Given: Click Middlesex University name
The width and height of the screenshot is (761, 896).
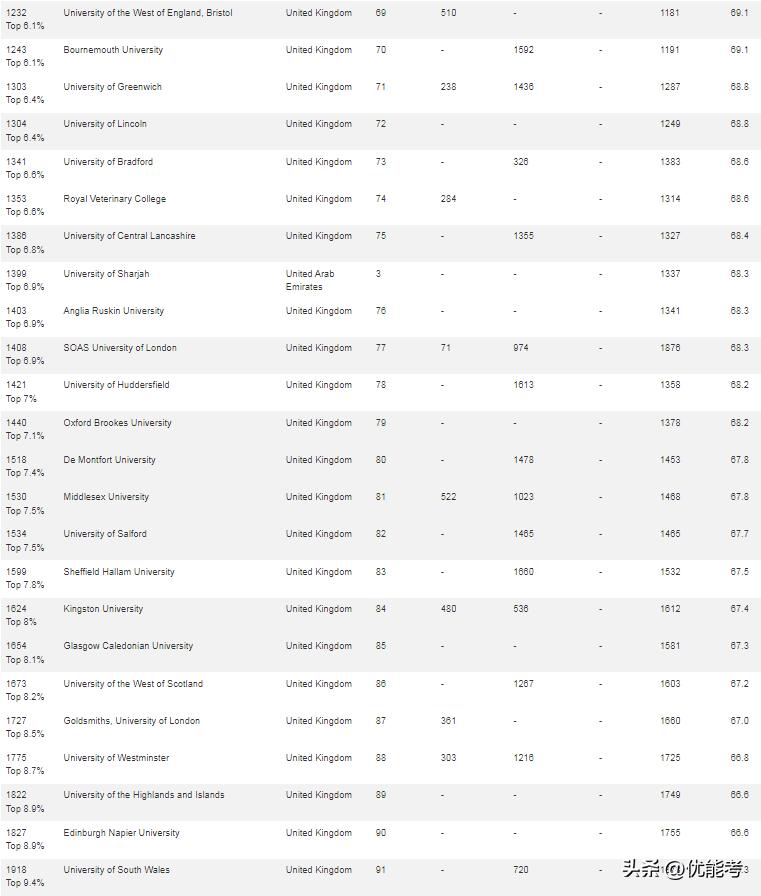Looking at the screenshot, I should pos(106,497).
